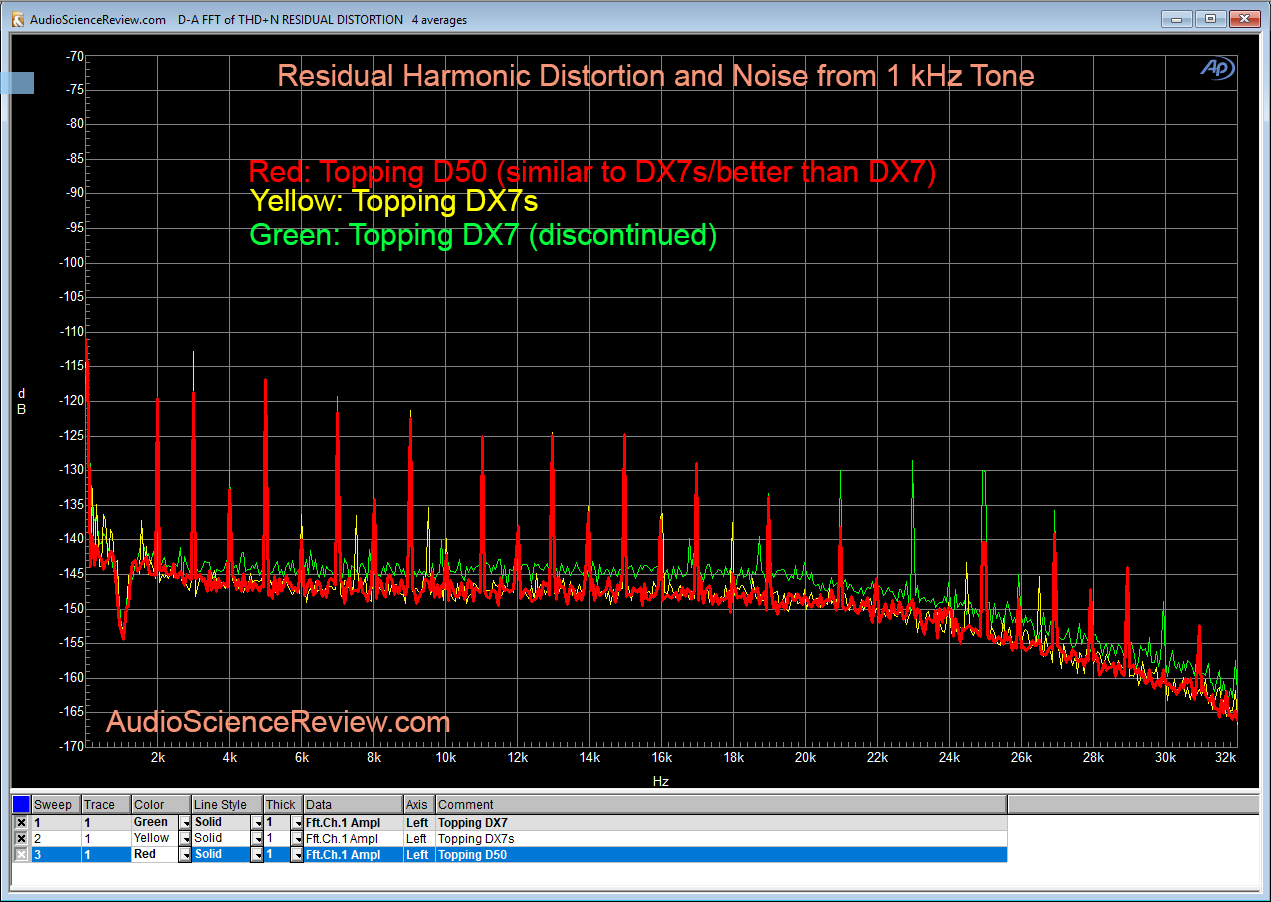Click the Trace column header
The width and height of the screenshot is (1271, 902).
tap(106, 804)
